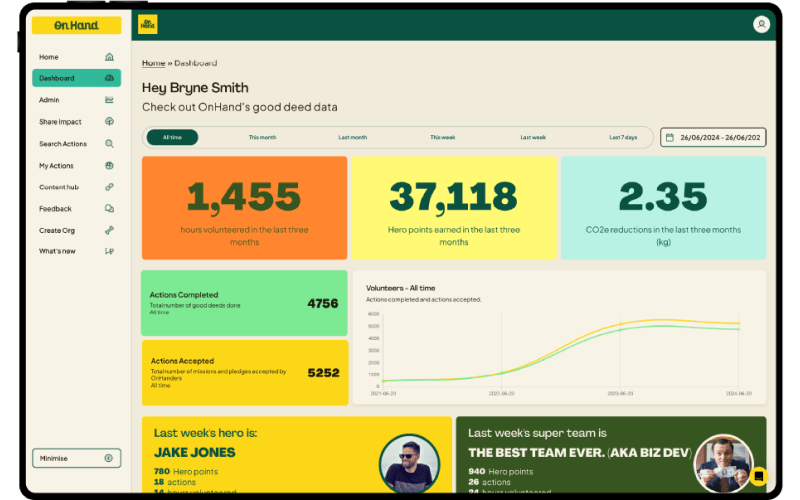The image size is (800, 500).
Task: Select the This month filter
Action: click(262, 137)
